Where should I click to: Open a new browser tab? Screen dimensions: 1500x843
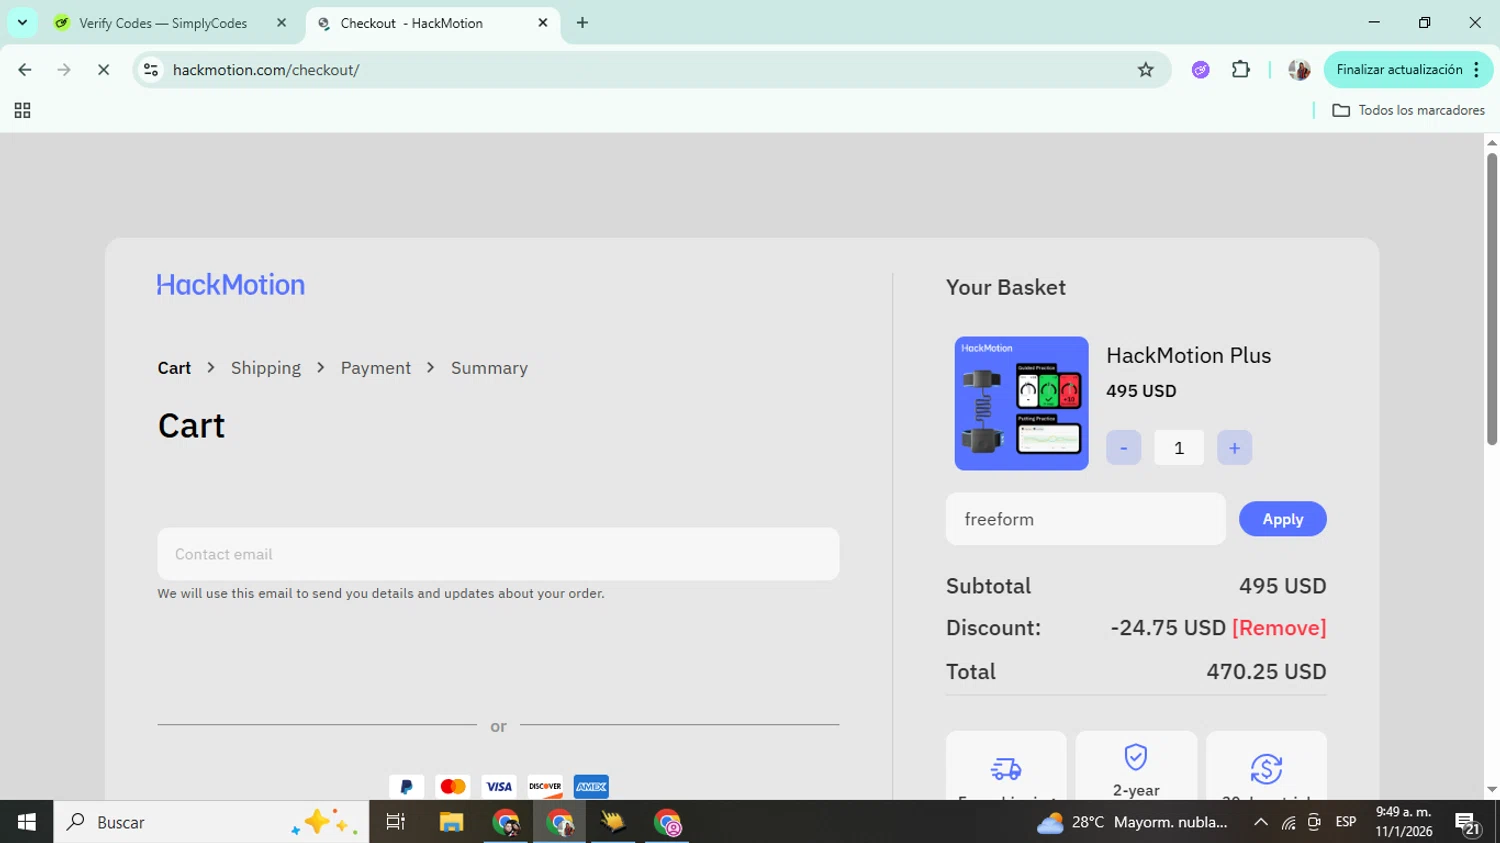582,23
